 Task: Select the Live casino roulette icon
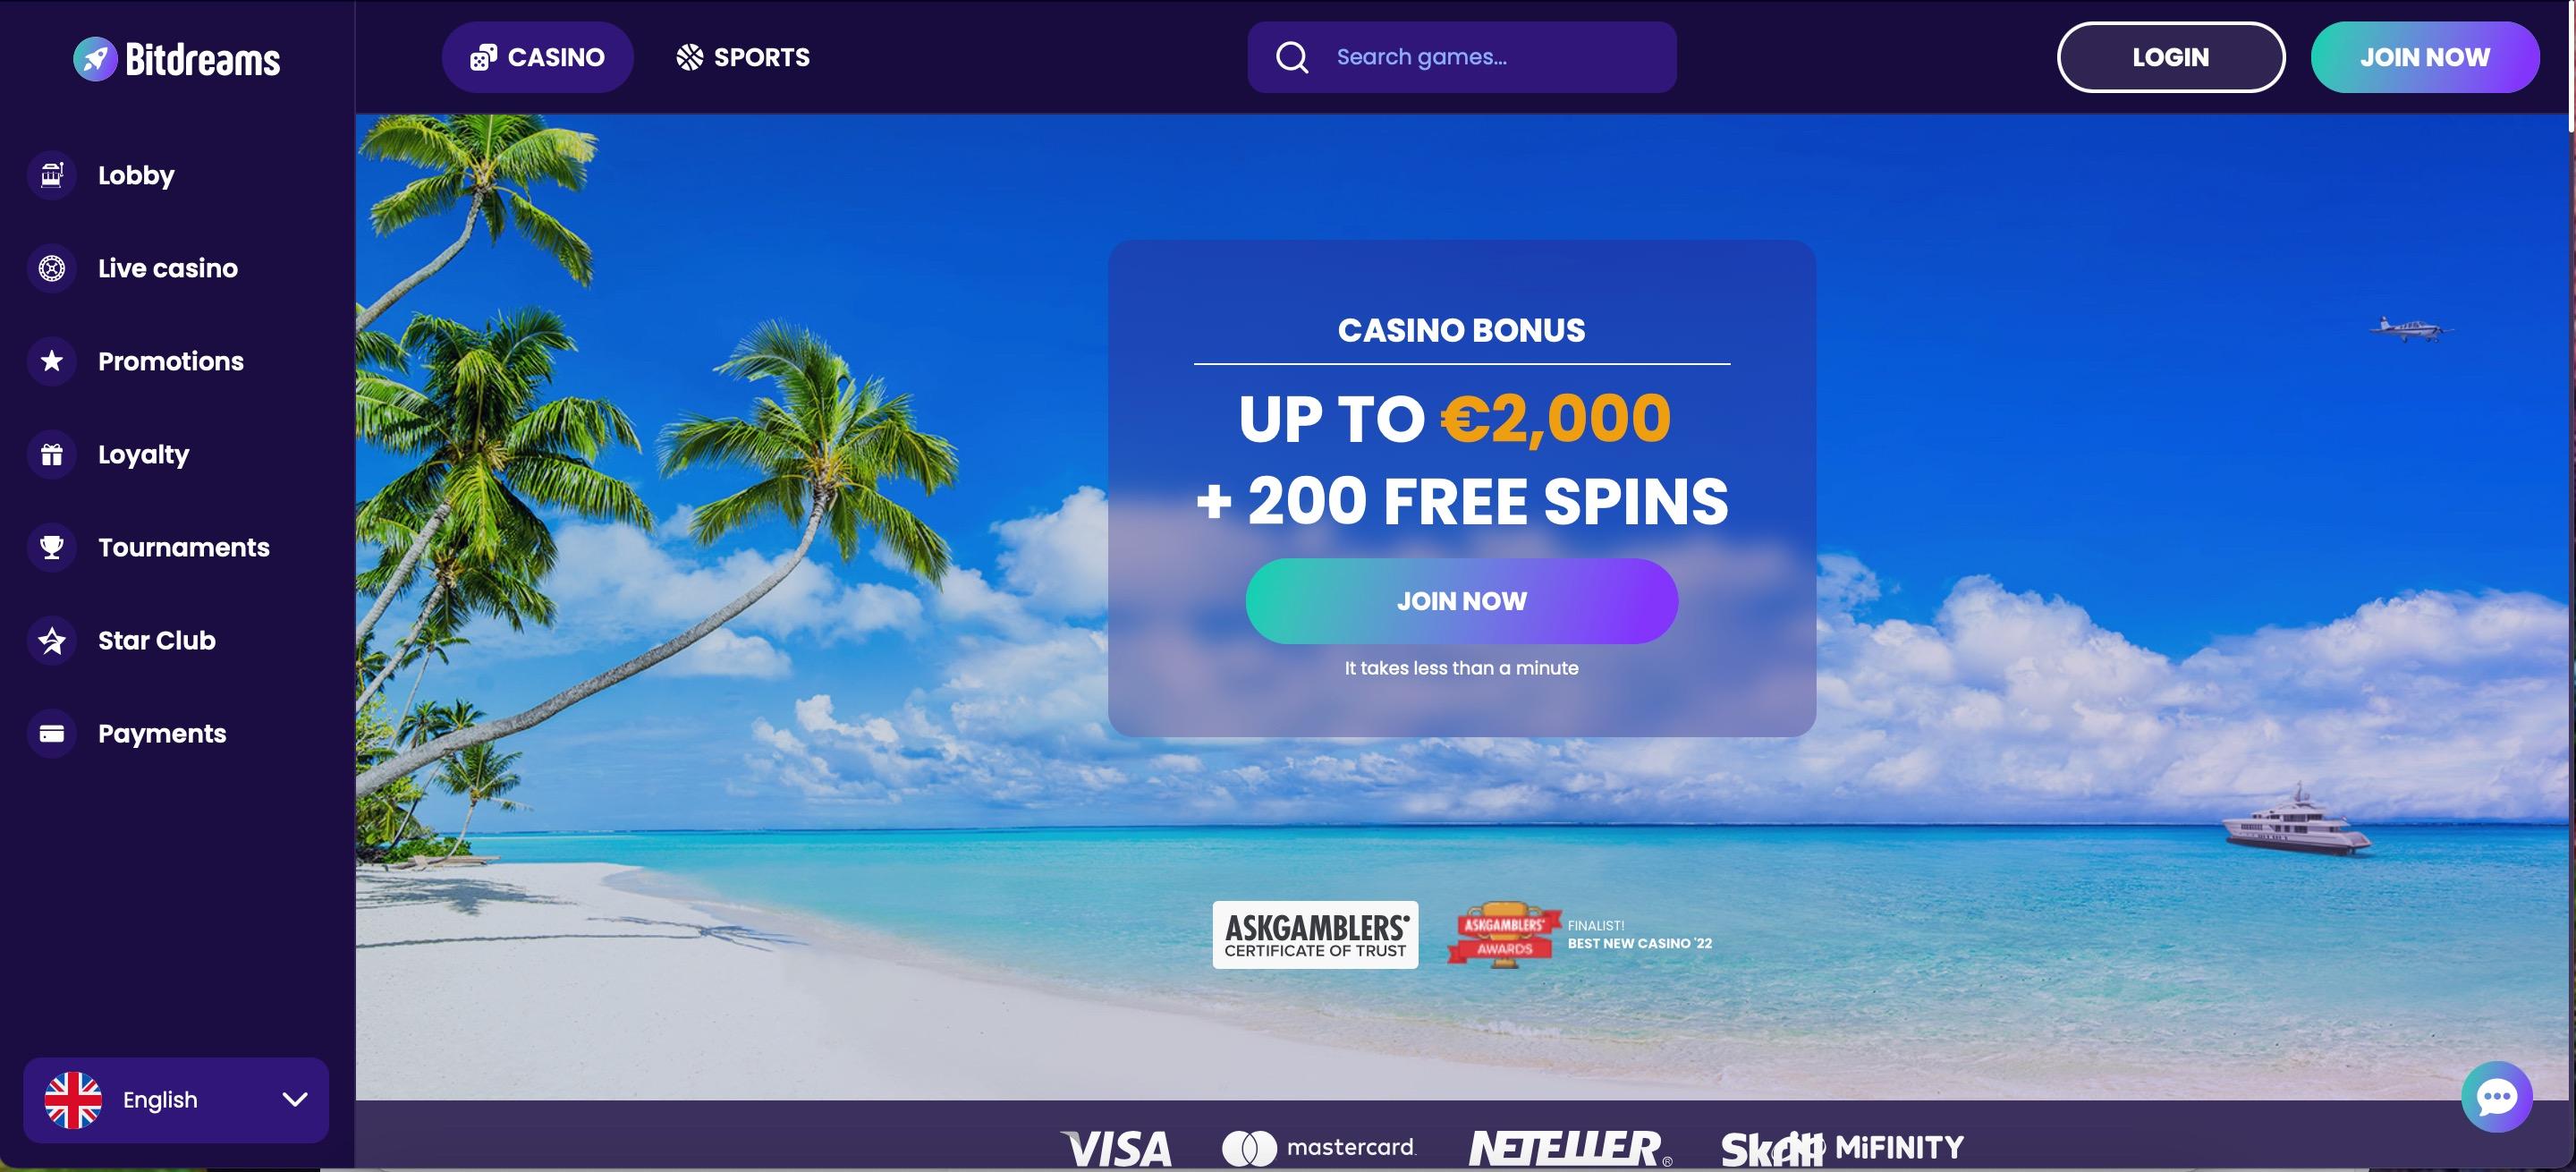click(x=52, y=268)
